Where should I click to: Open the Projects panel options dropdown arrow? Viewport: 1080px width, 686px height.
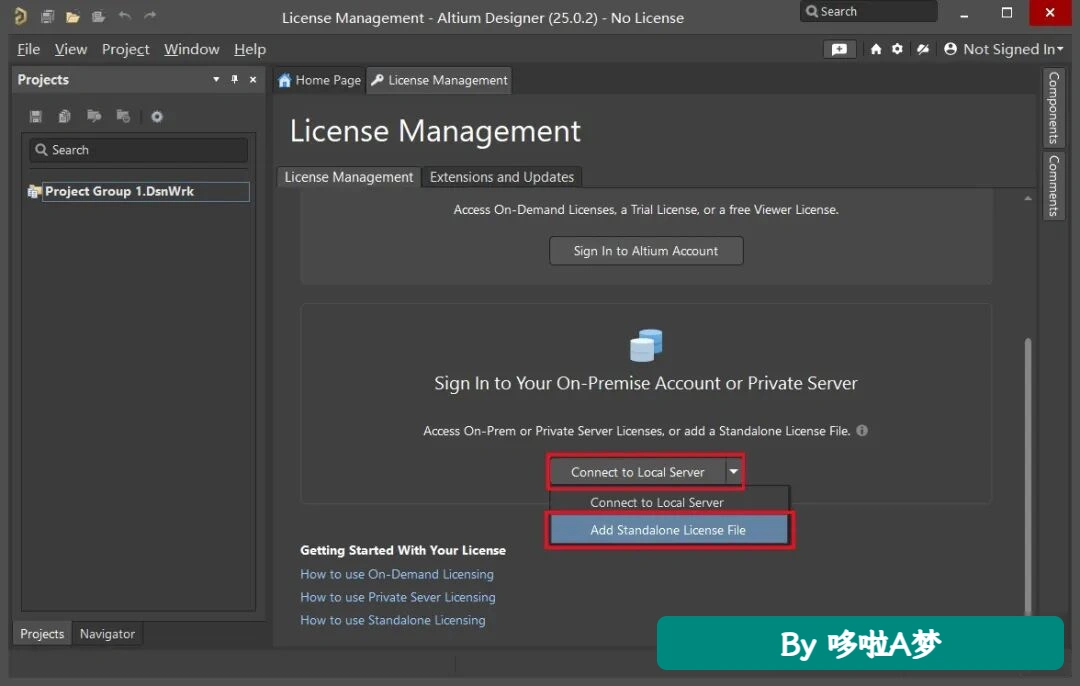coord(216,79)
